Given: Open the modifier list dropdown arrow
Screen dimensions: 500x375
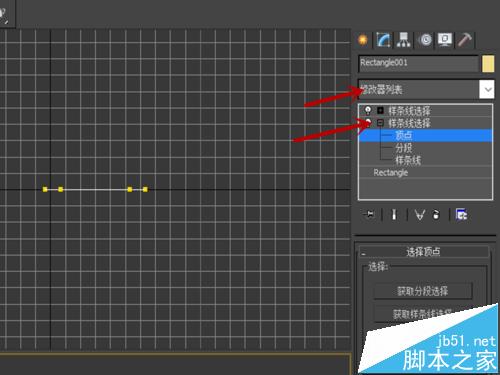Looking at the screenshot, I should click(487, 89).
